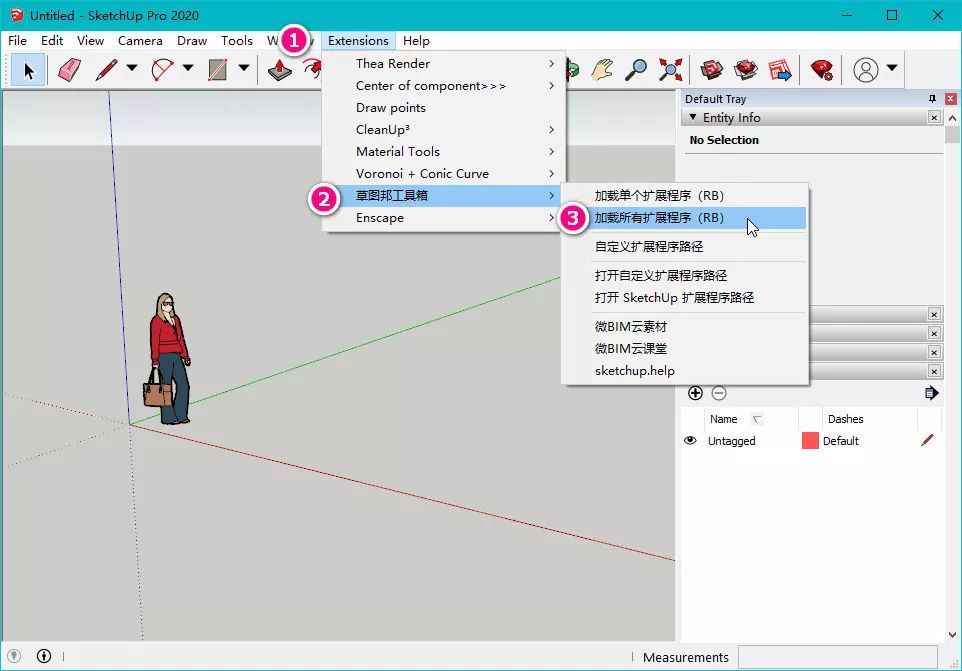
Task: Toggle visibility eye of Untagged
Action: click(x=690, y=440)
